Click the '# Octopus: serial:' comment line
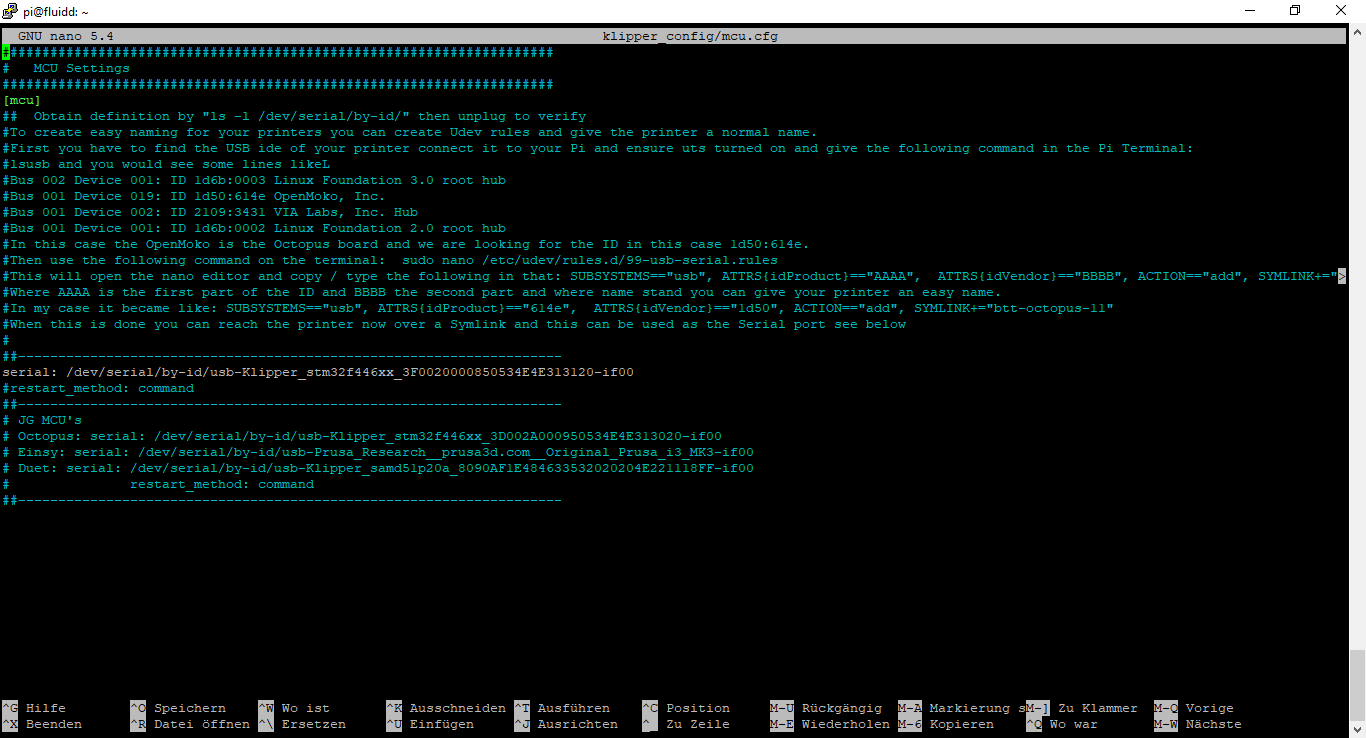The width and height of the screenshot is (1366, 738). pyautogui.click(x=362, y=436)
